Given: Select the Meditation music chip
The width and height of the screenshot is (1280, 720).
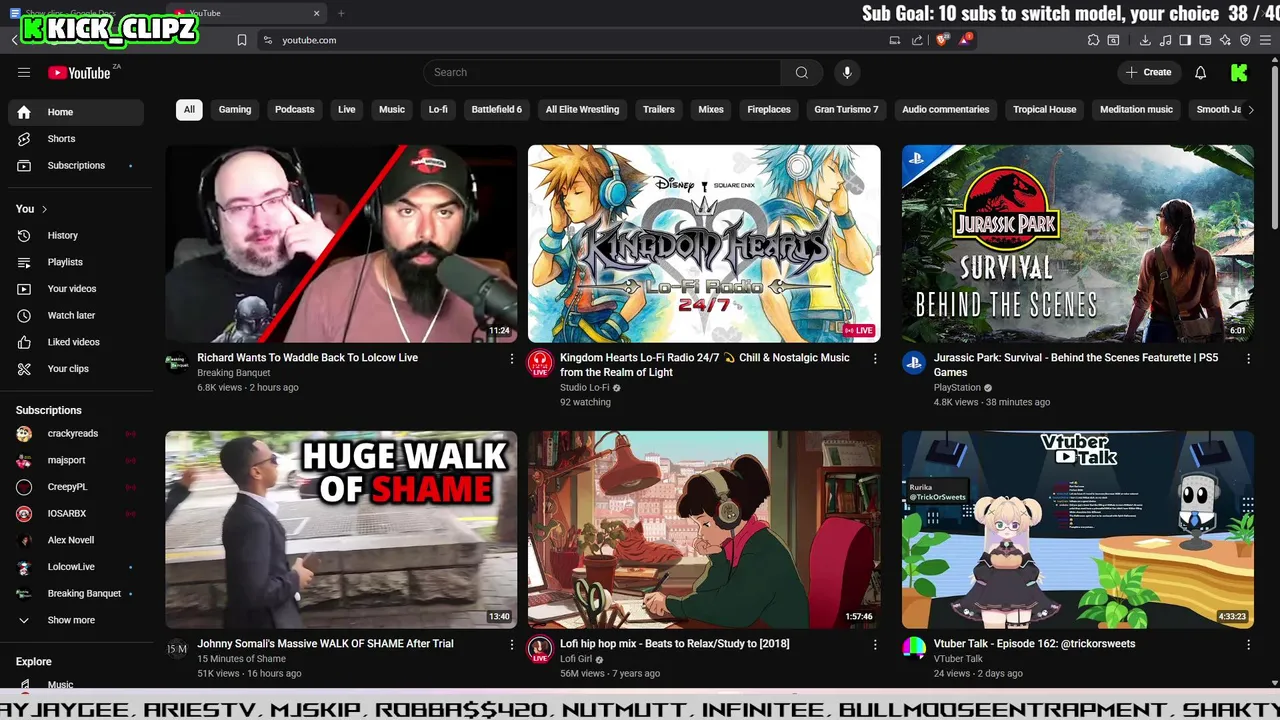Looking at the screenshot, I should coord(1136,110).
